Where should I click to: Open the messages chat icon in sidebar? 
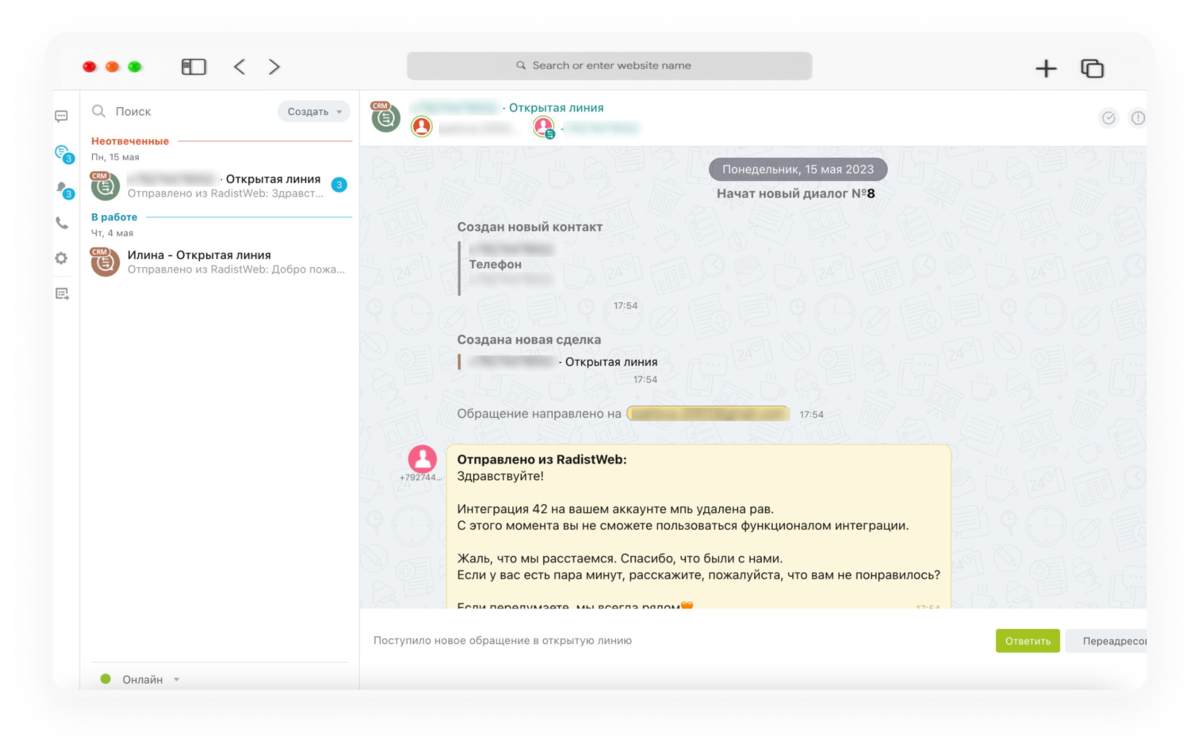61,116
